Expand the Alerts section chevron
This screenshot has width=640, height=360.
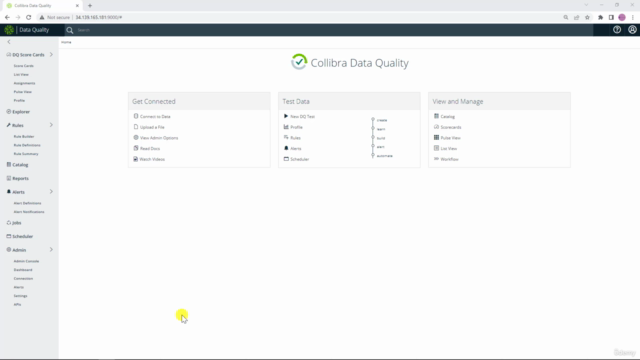click(x=51, y=191)
